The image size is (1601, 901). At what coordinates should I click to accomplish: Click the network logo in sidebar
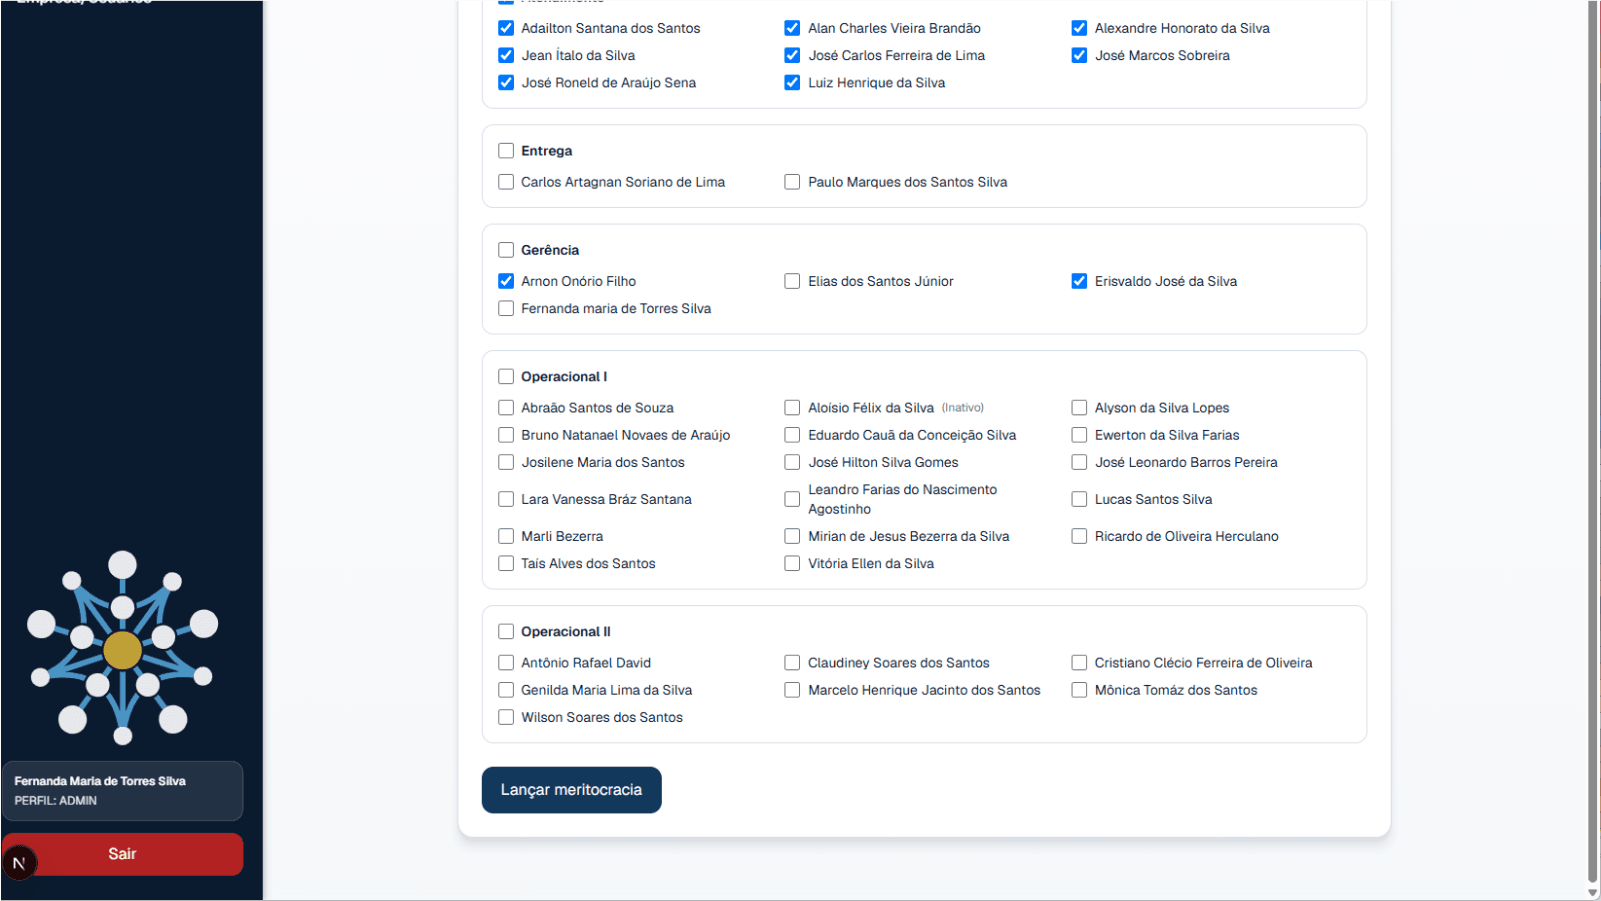click(x=122, y=648)
